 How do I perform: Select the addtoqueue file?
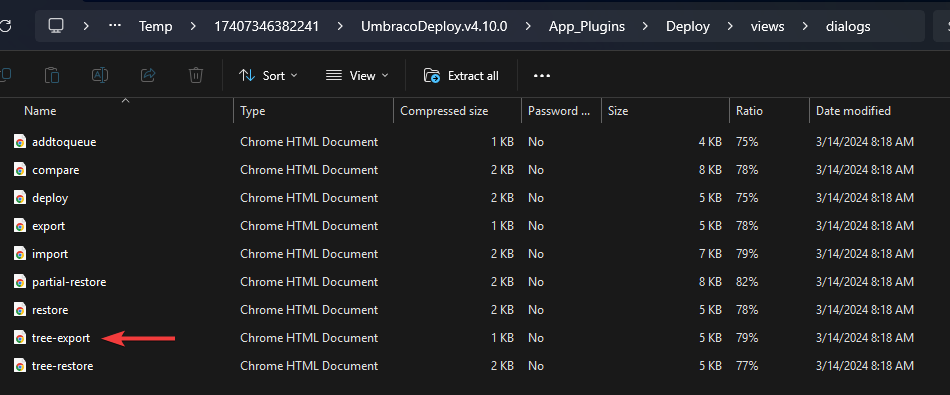(64, 142)
